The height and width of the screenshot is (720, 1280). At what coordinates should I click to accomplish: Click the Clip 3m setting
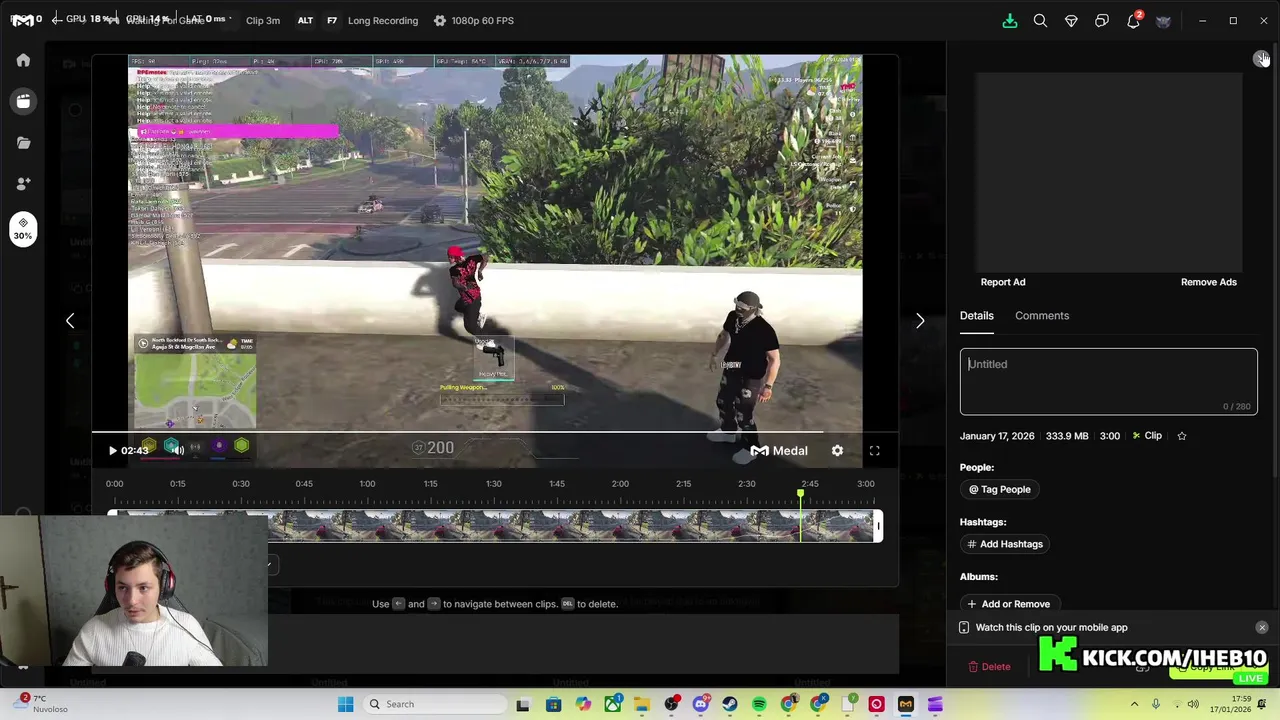[263, 20]
